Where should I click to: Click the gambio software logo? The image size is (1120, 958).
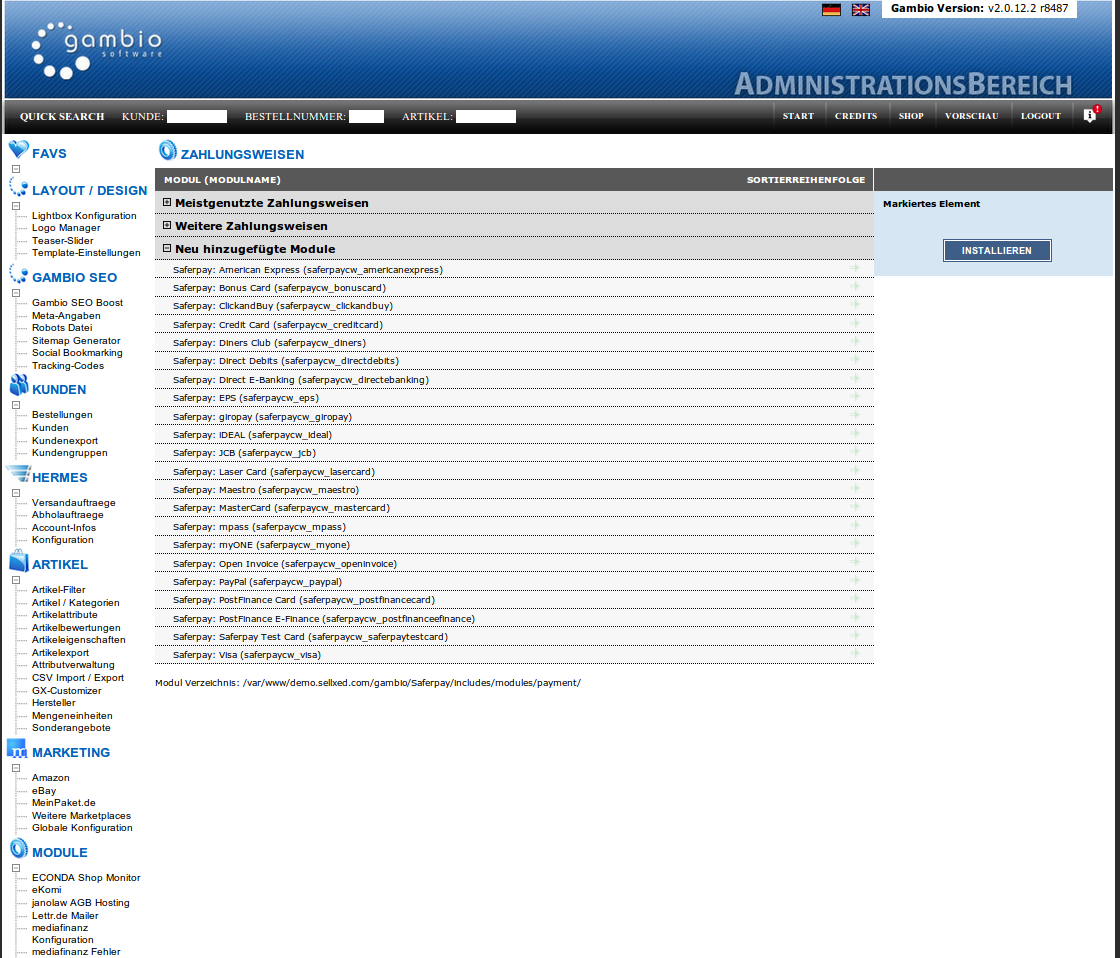click(x=96, y=50)
